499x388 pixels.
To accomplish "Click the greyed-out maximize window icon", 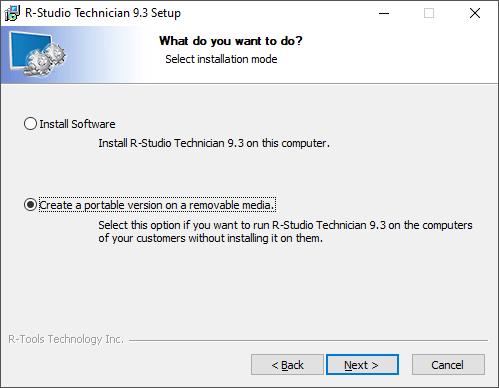I will pyautogui.click(x=429, y=13).
